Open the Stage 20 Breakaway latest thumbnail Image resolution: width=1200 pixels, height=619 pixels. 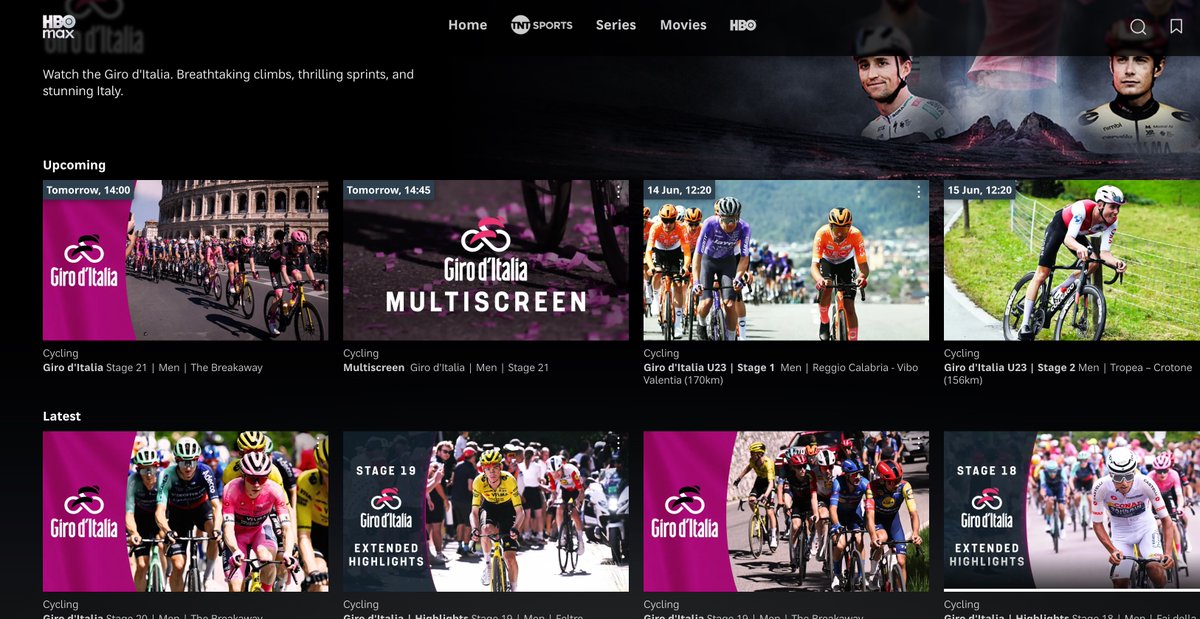tap(186, 511)
